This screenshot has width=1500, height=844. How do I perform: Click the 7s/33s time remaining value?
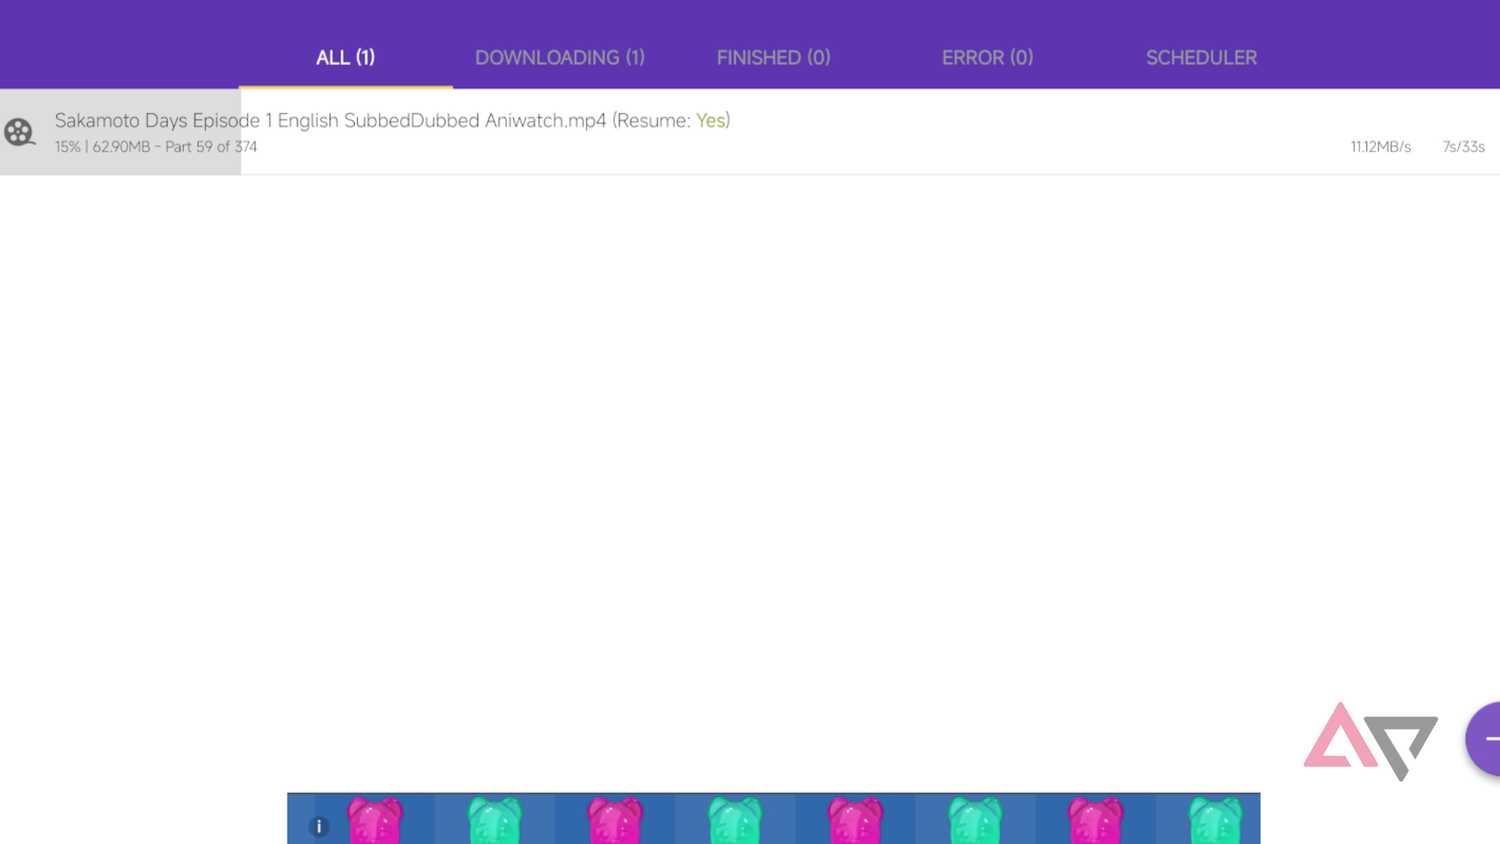click(1463, 147)
